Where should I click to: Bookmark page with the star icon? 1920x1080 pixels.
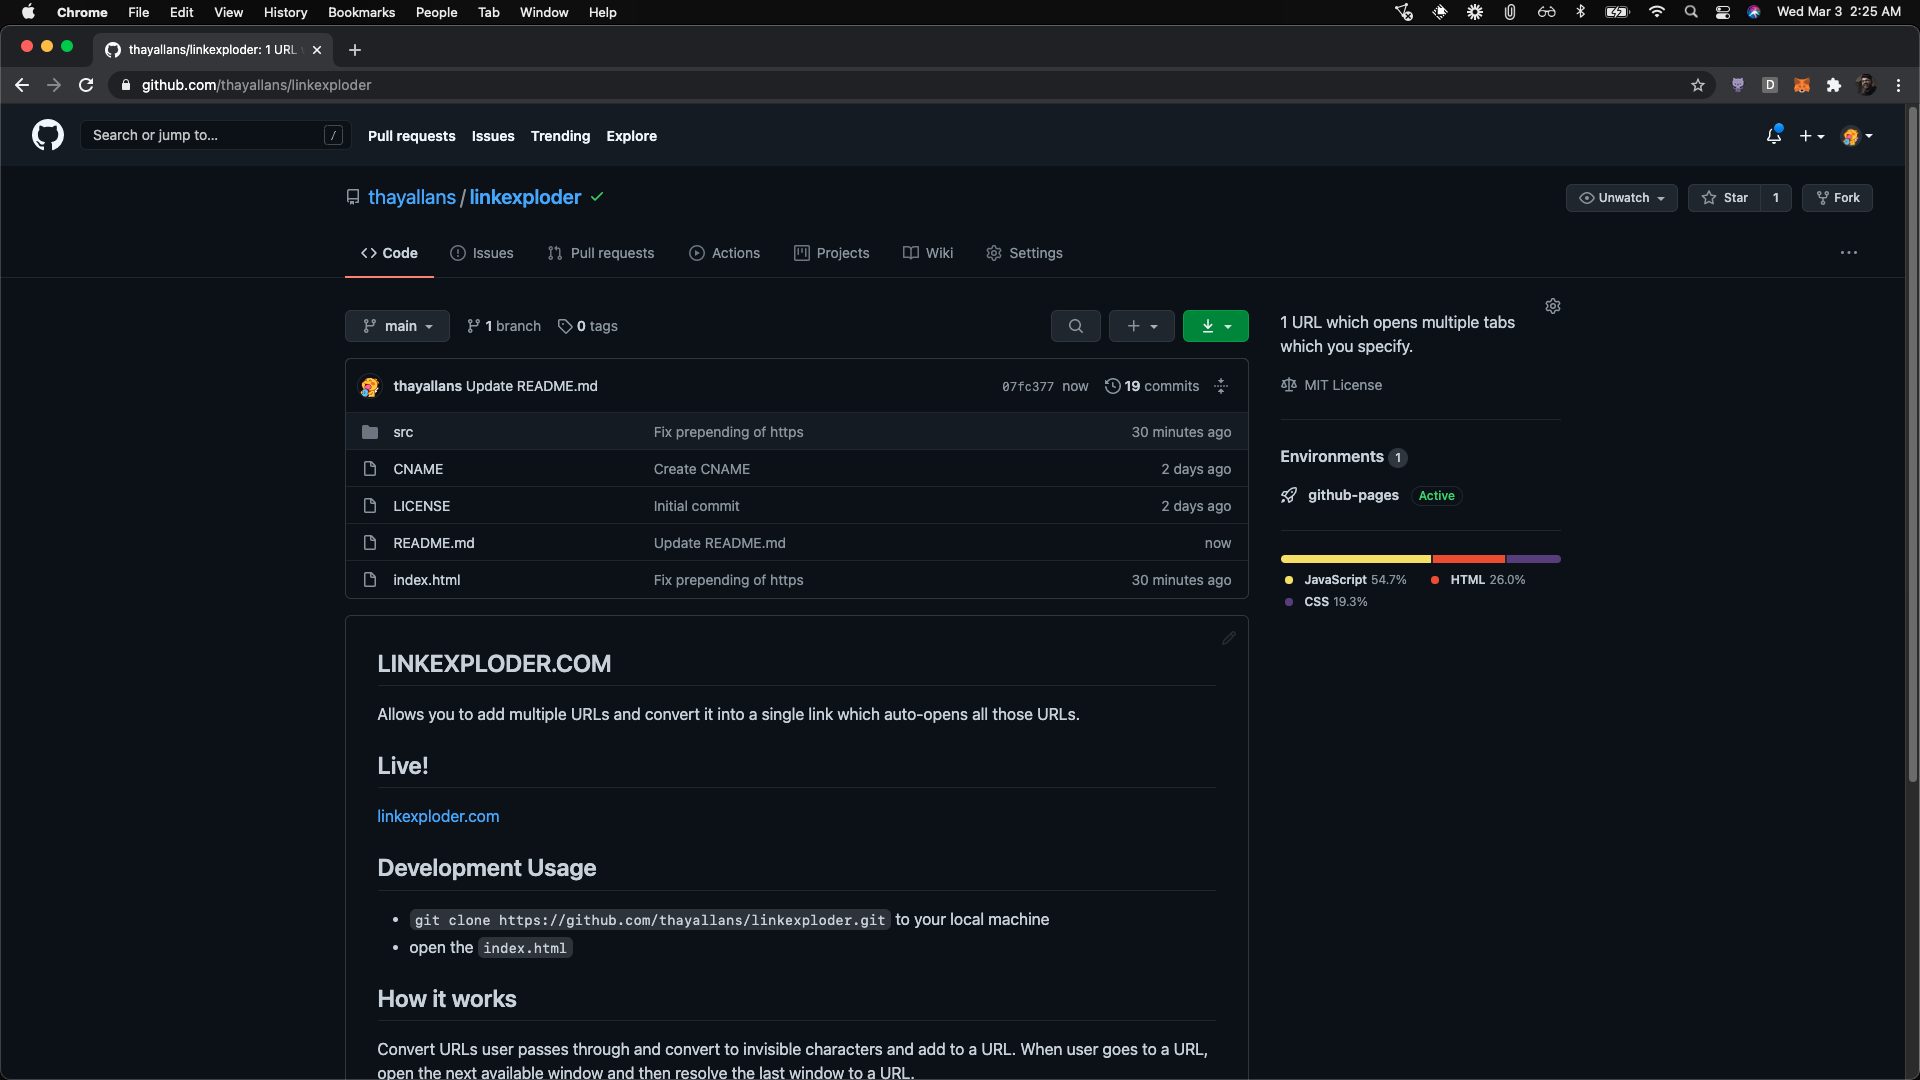1697,85
